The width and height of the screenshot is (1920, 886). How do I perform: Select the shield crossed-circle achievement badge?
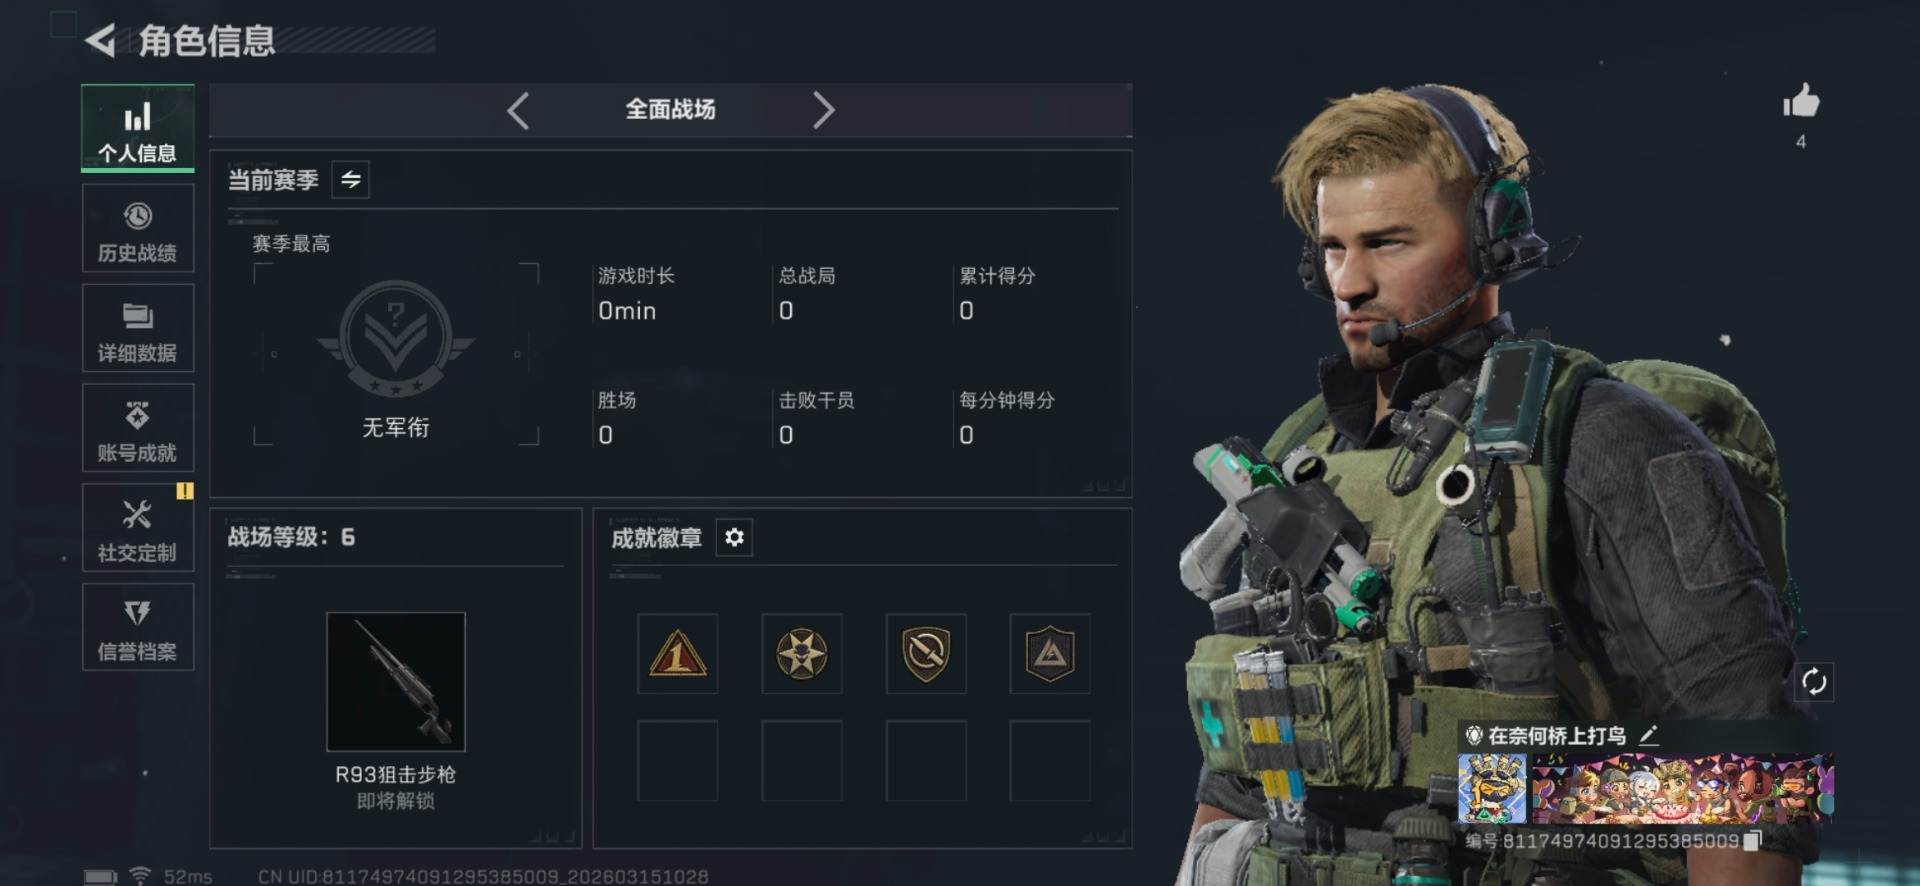click(x=926, y=654)
